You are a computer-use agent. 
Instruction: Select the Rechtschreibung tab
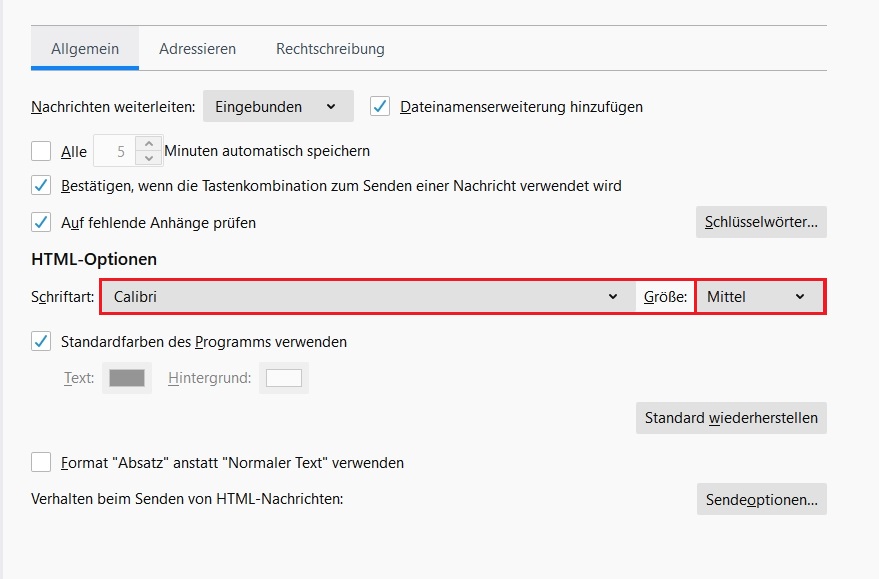pyautogui.click(x=330, y=48)
